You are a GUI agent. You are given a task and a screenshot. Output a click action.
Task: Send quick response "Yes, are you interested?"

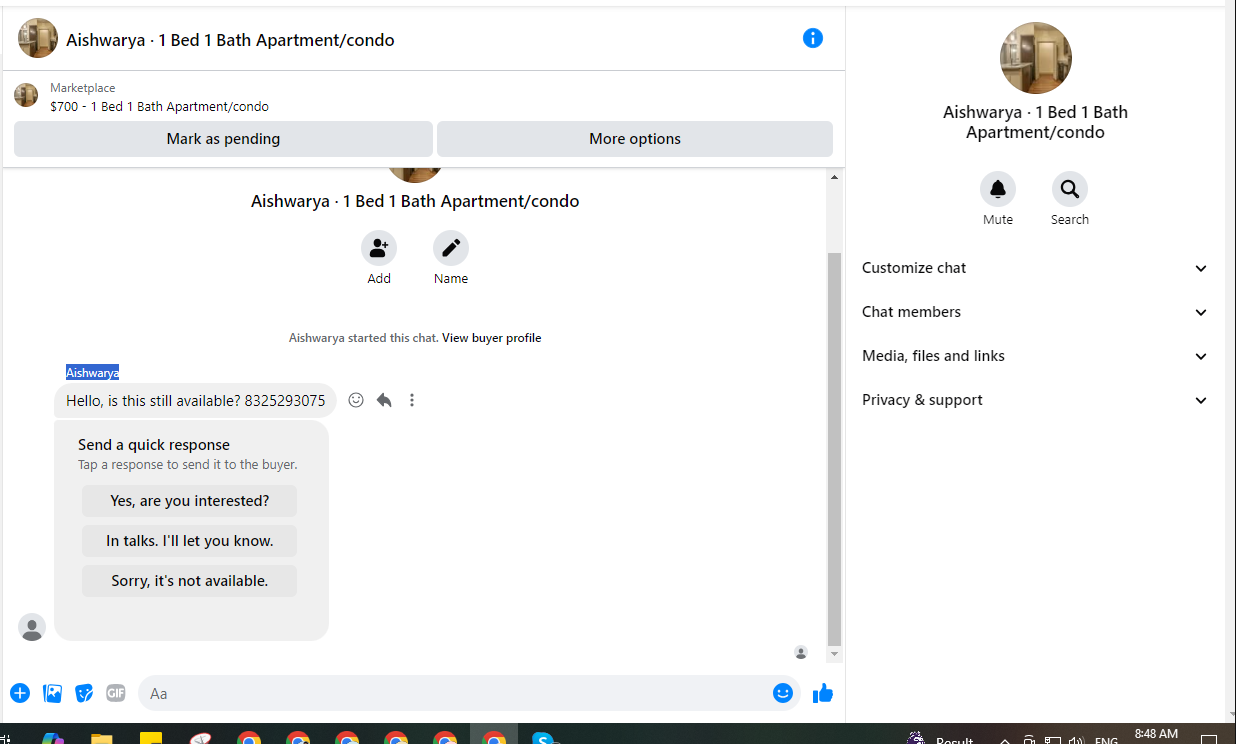[x=190, y=501]
